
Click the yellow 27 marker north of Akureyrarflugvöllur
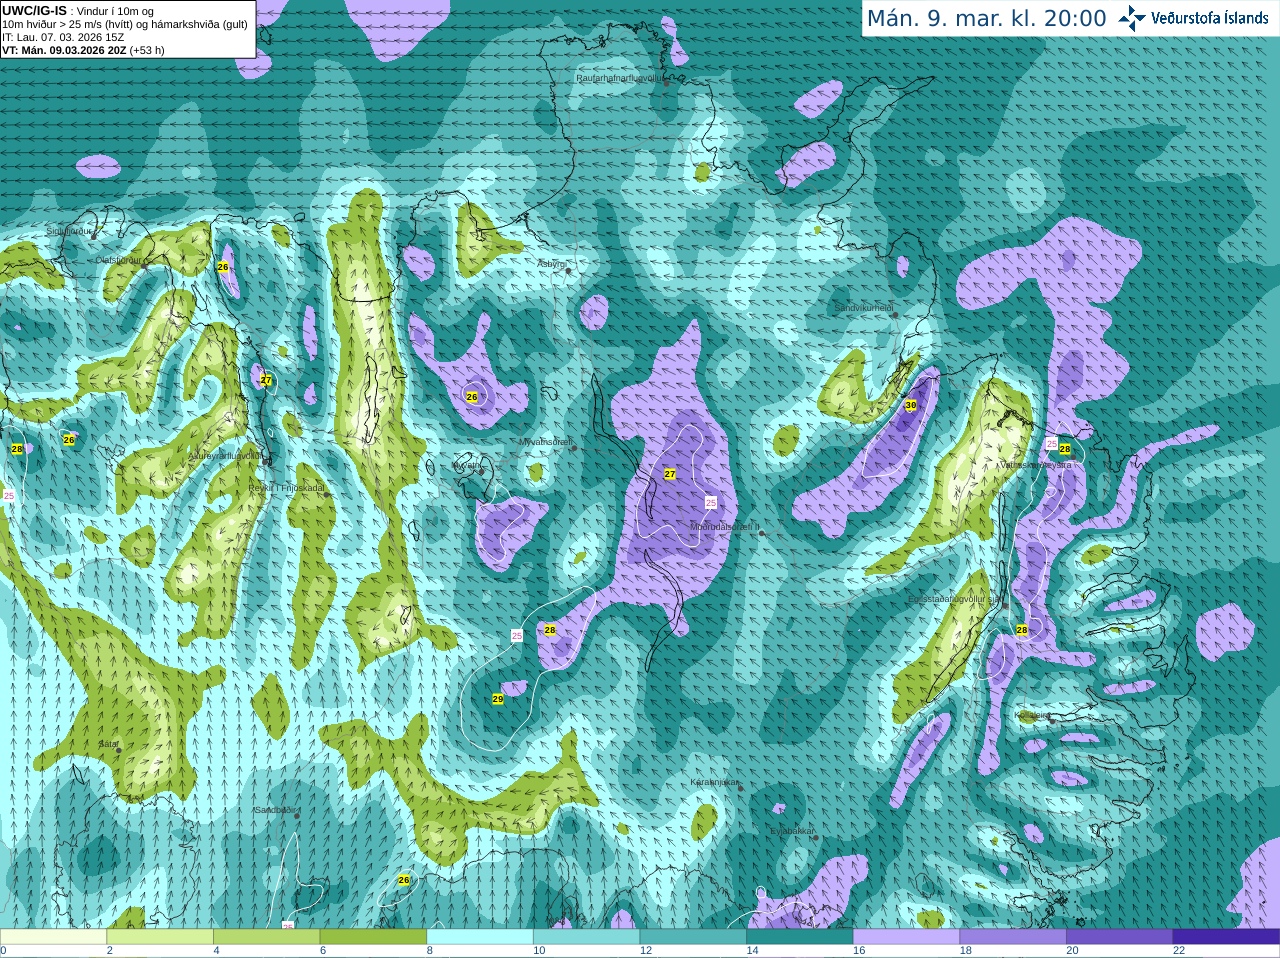(x=266, y=380)
